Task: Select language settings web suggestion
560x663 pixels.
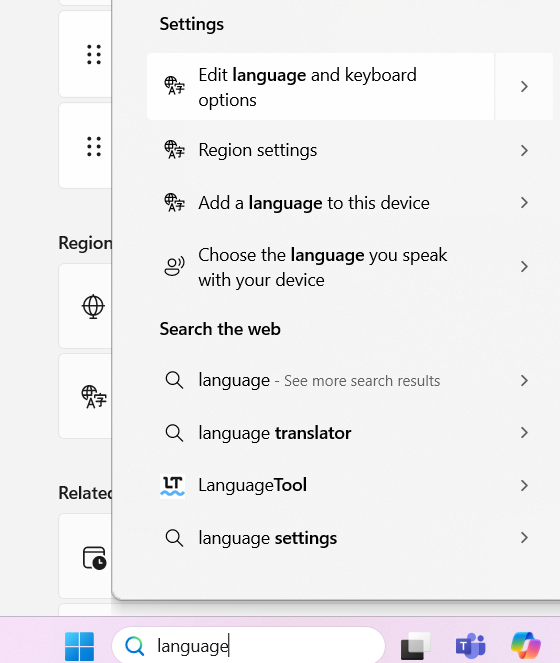Action: (321, 538)
